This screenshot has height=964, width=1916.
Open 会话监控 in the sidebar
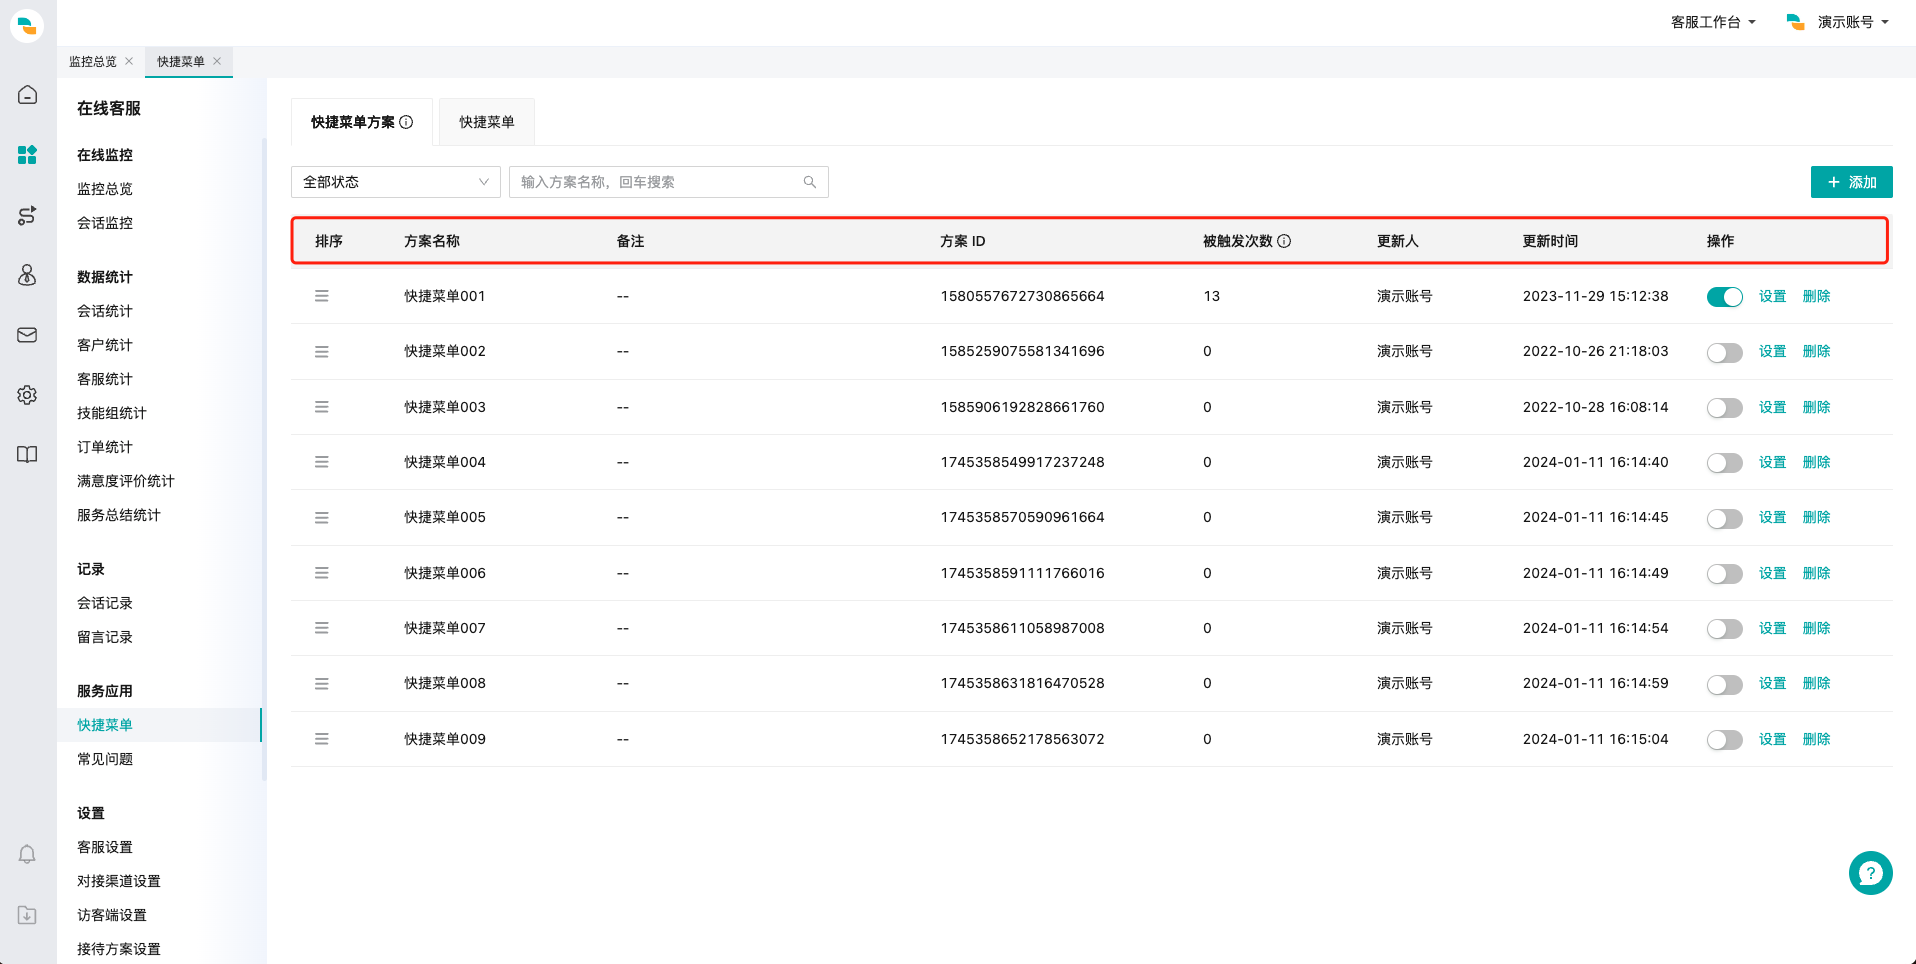point(105,223)
